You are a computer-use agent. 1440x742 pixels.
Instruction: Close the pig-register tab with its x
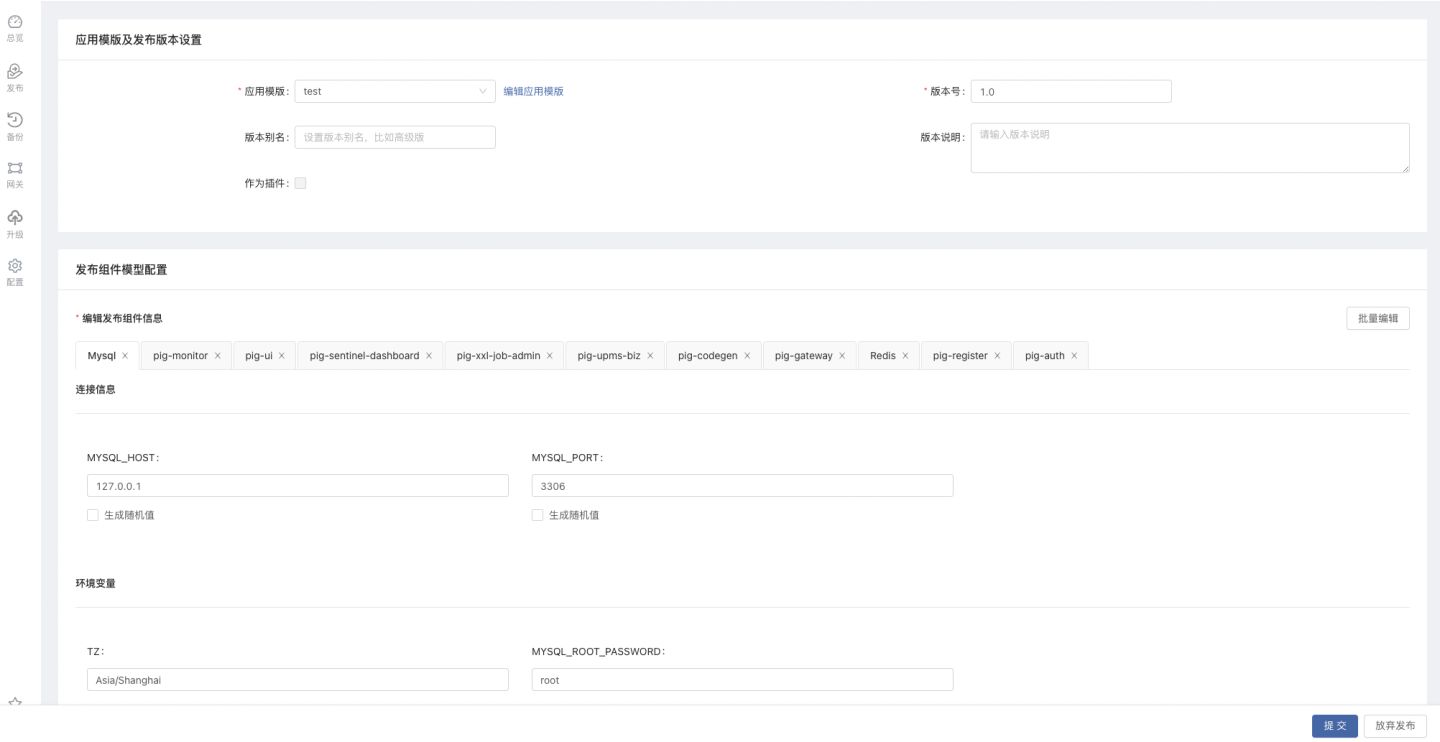(997, 356)
